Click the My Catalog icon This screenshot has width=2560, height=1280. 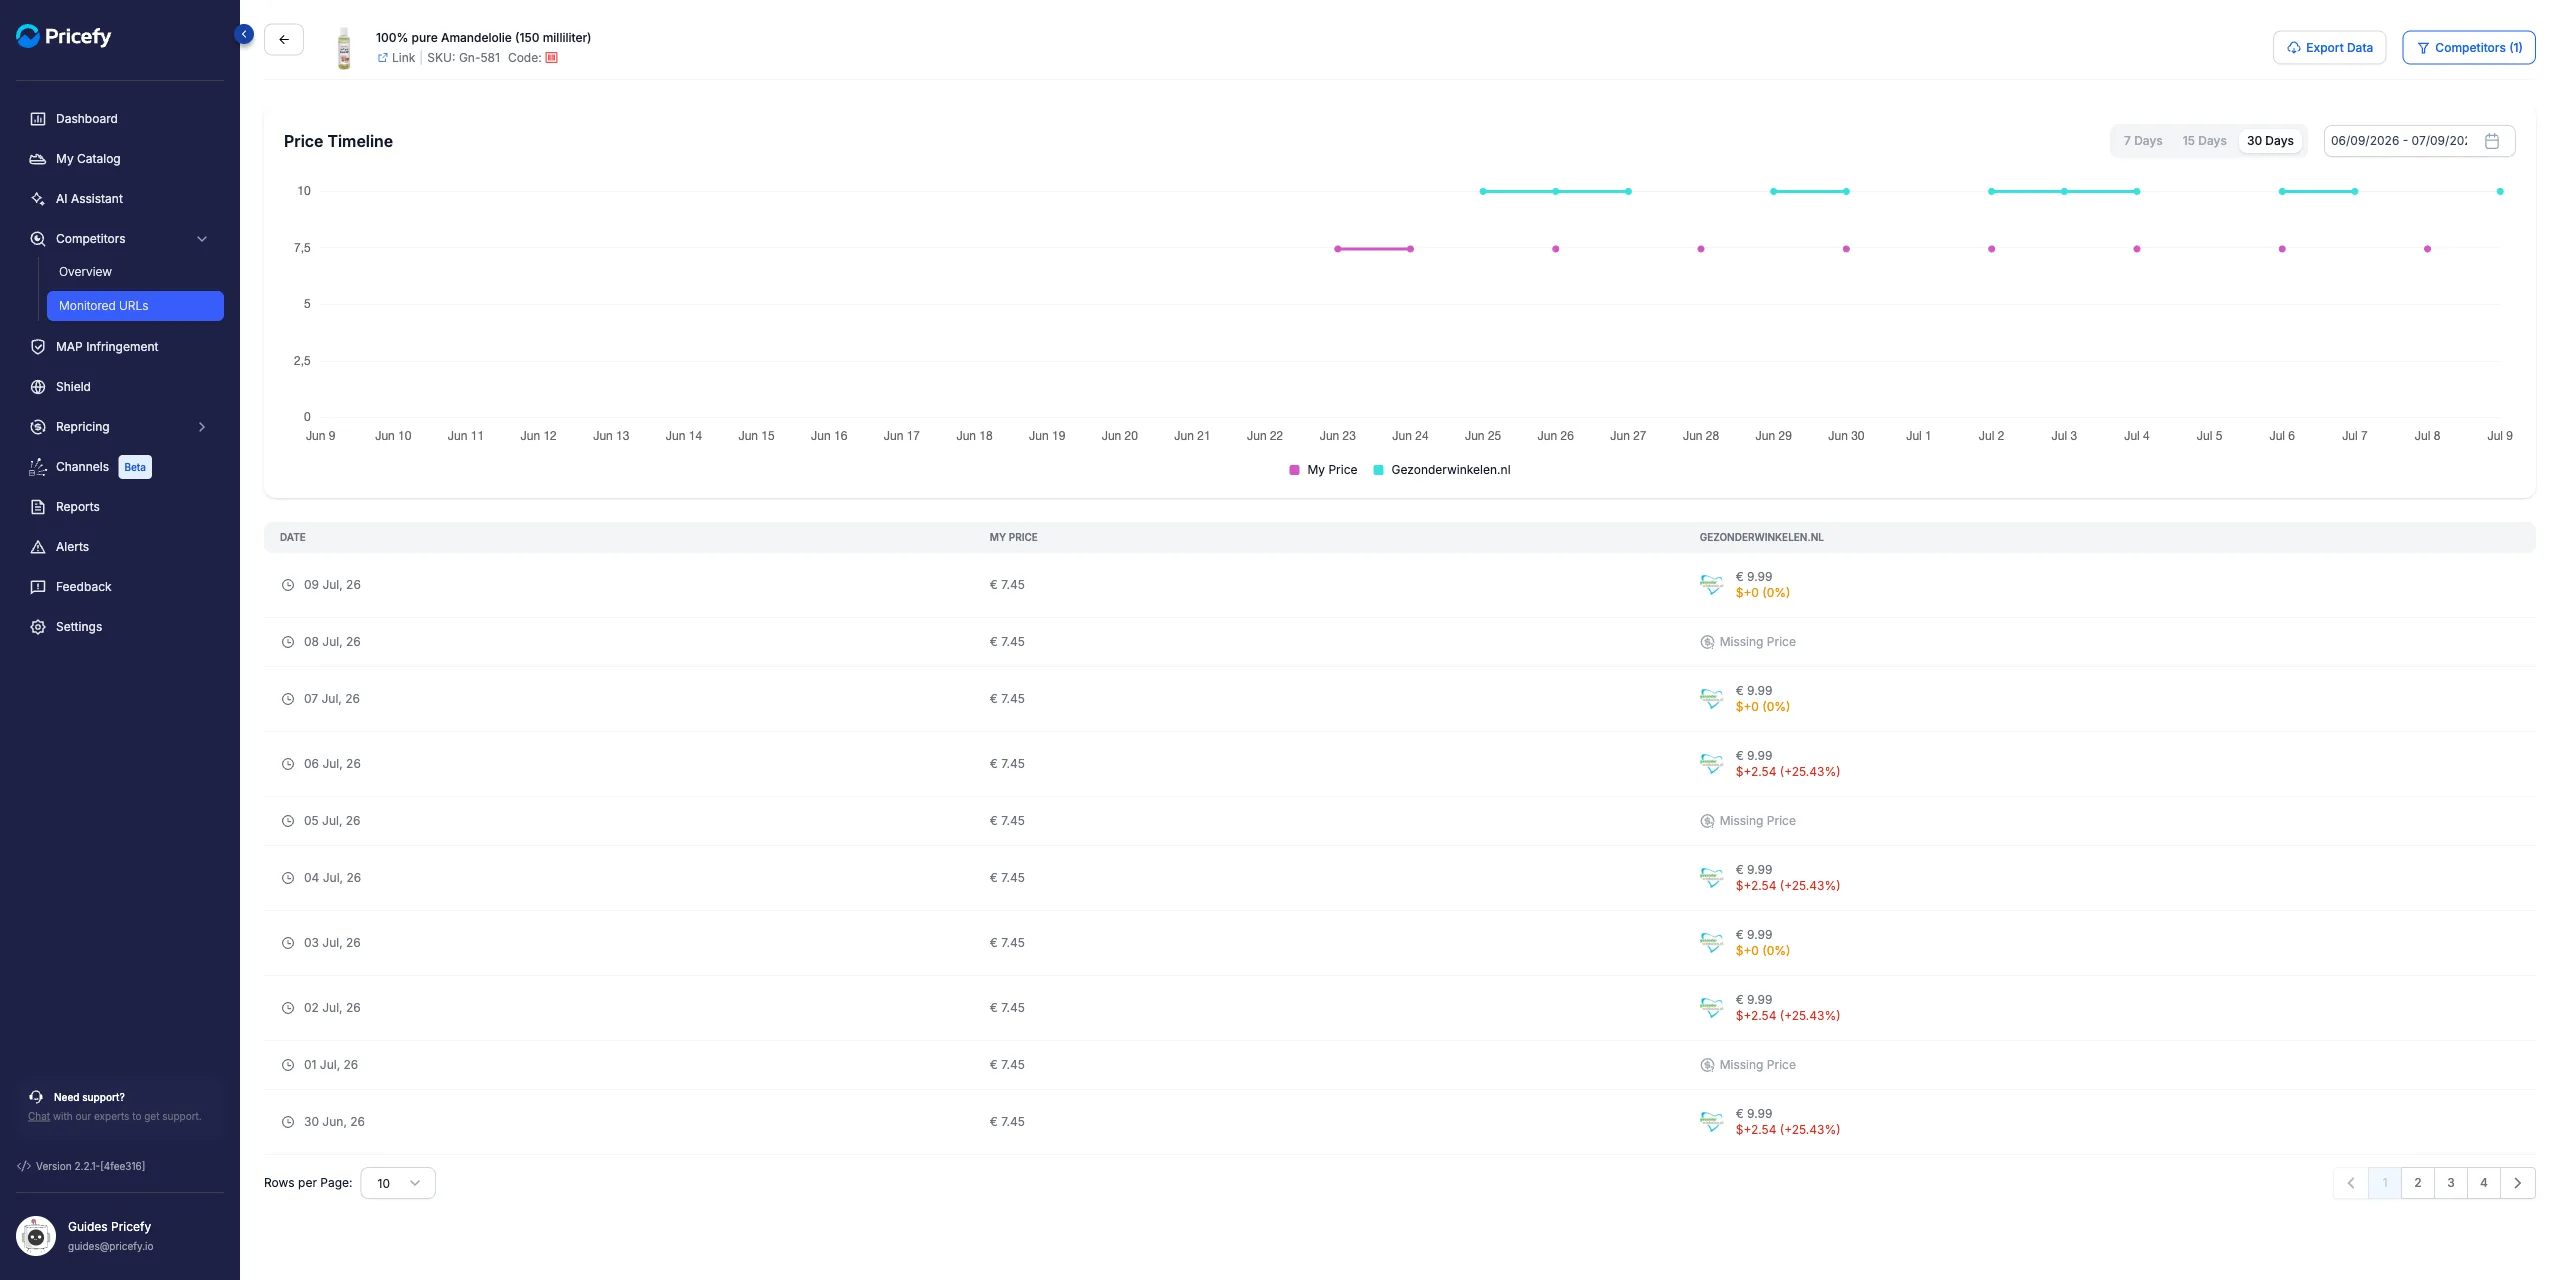click(x=38, y=159)
